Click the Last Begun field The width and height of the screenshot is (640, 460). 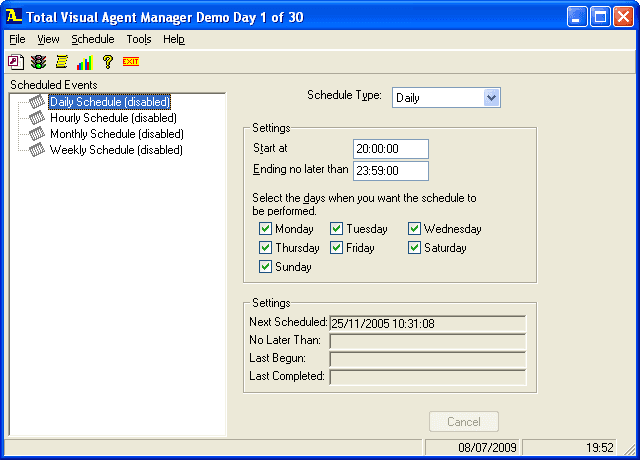pyautogui.click(x=427, y=359)
